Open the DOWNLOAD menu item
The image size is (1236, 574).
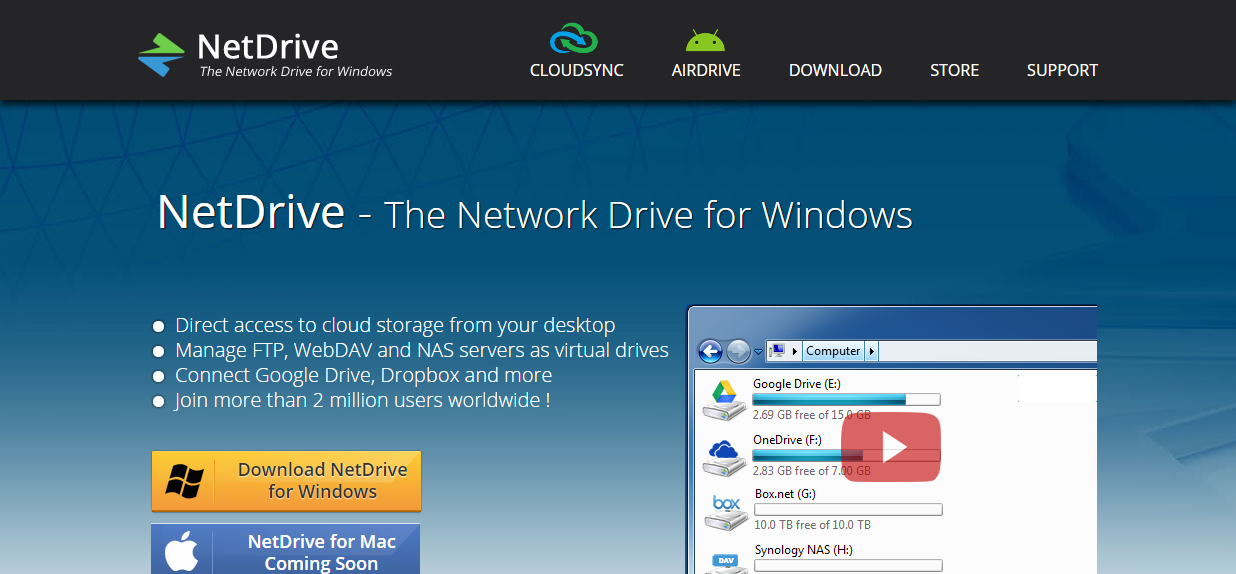coord(835,70)
